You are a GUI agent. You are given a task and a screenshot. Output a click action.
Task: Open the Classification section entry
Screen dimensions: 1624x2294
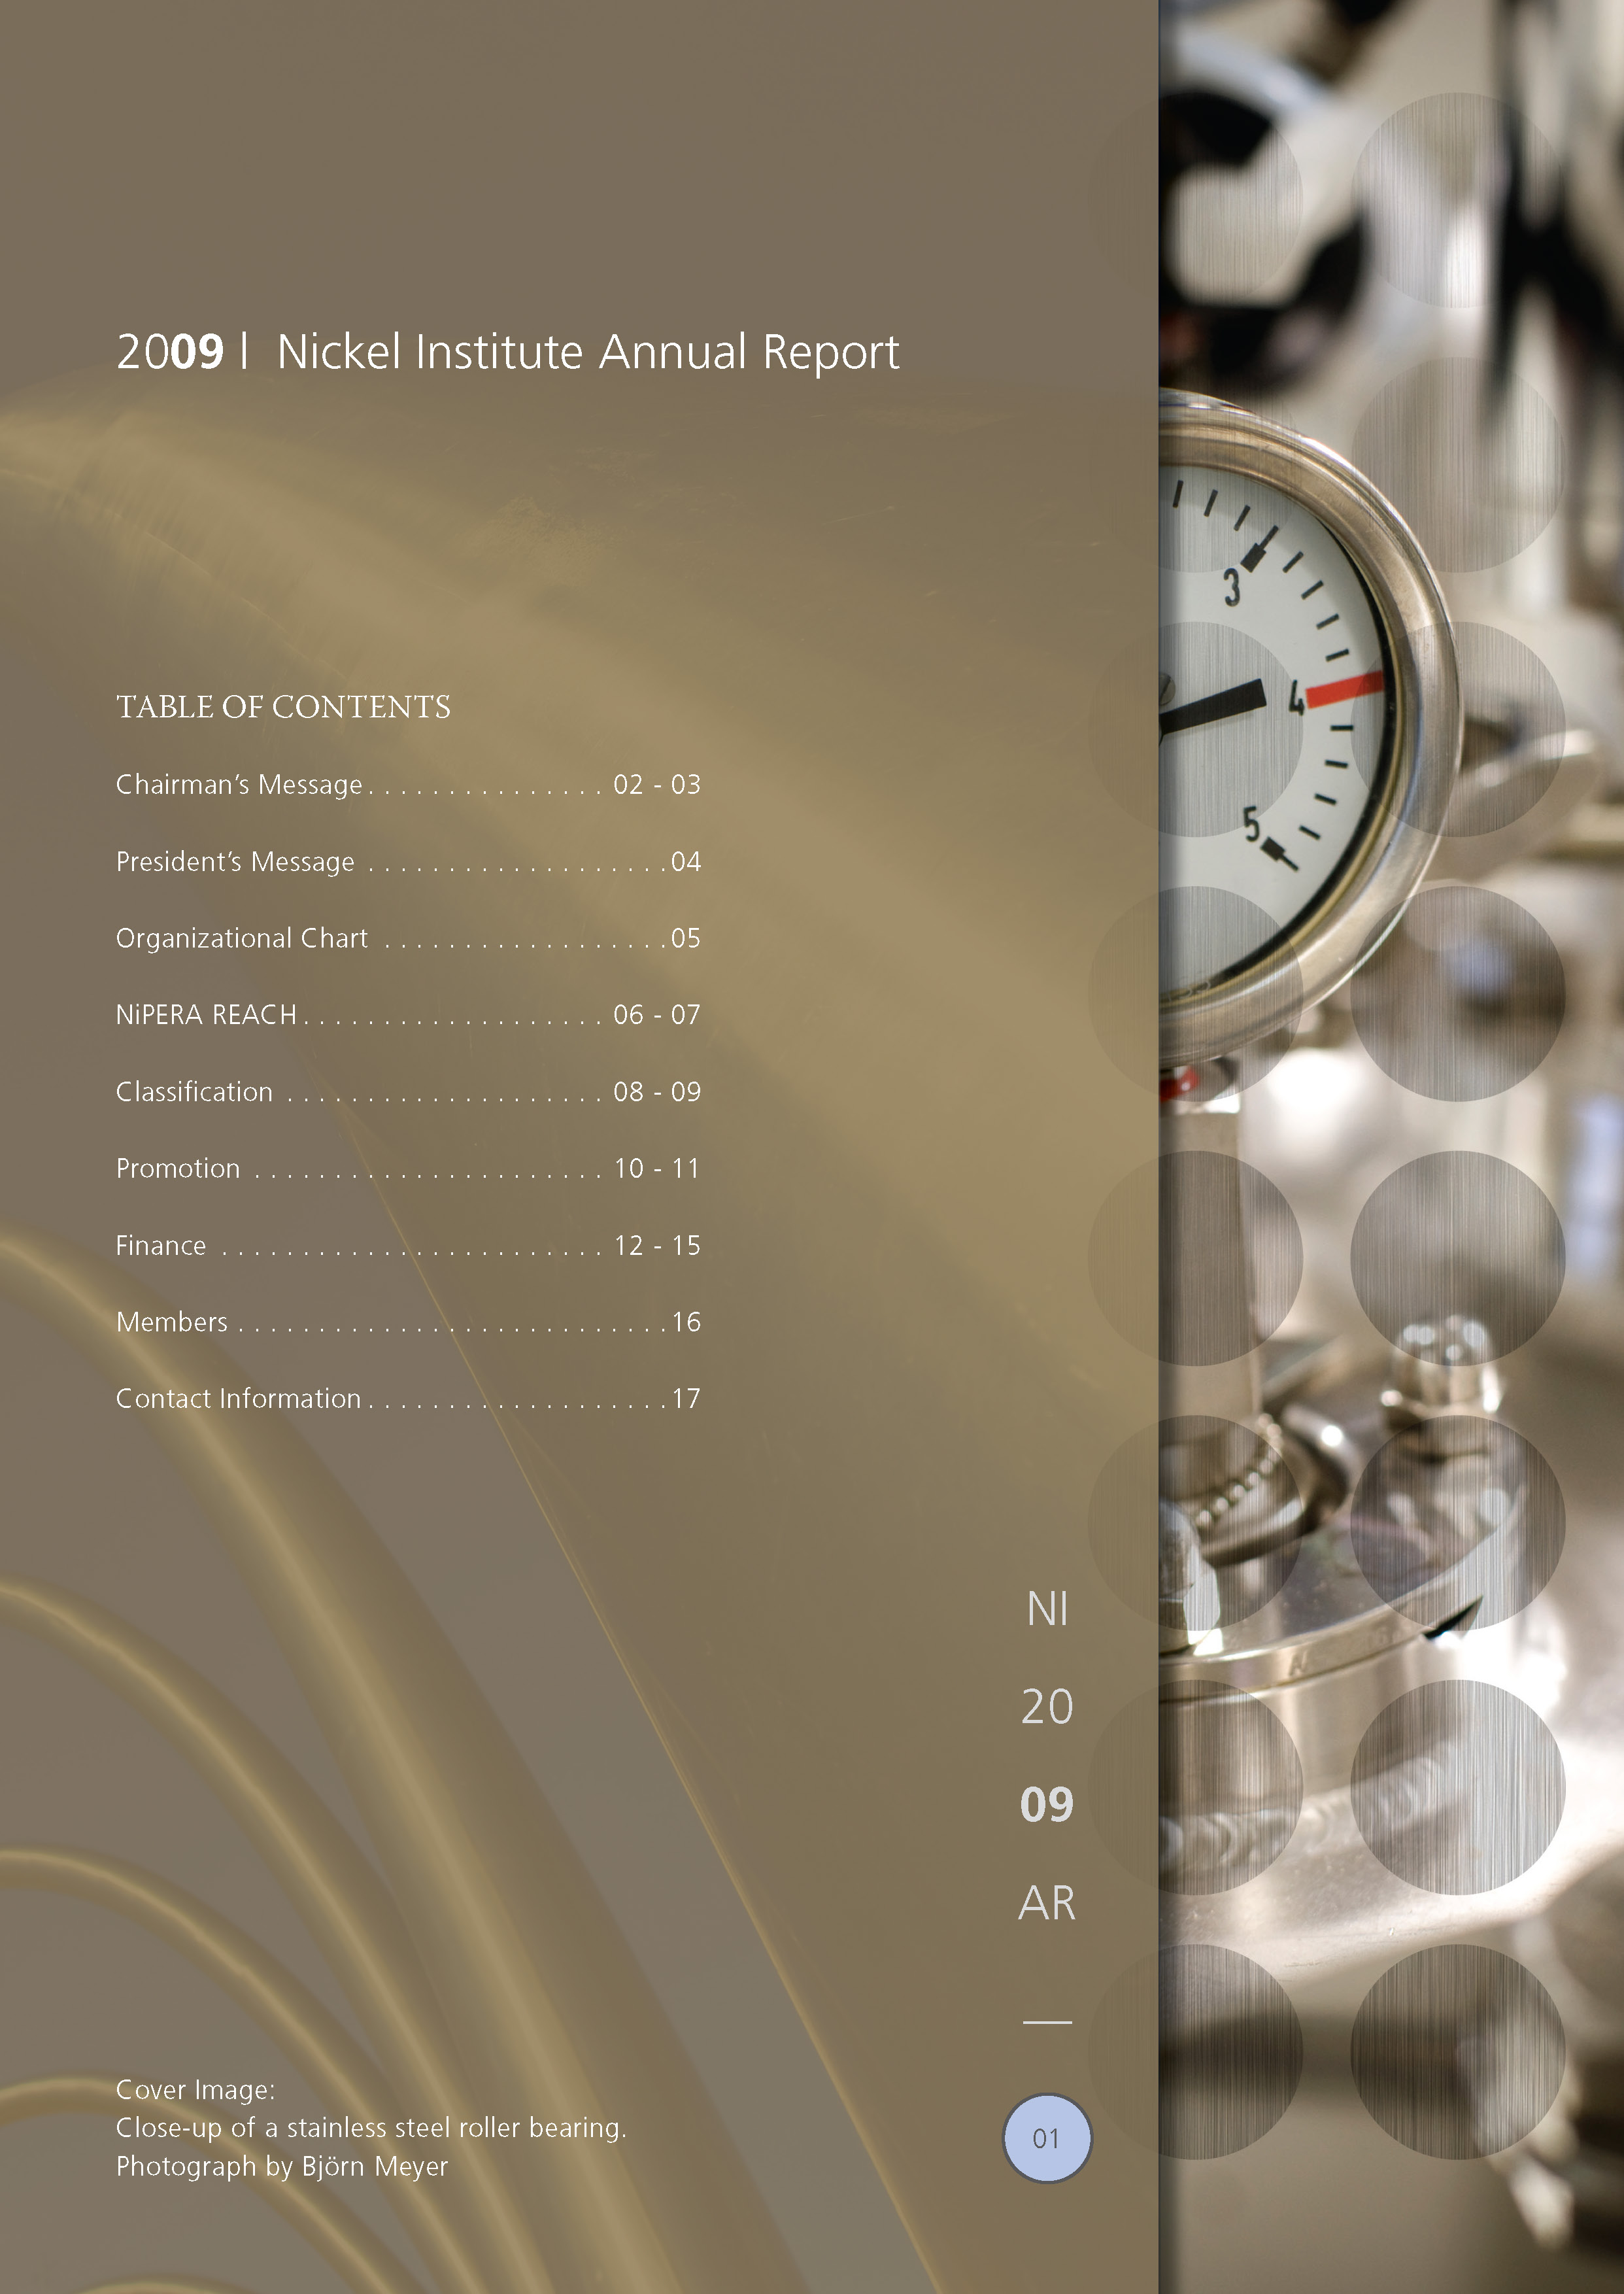pos(195,1092)
